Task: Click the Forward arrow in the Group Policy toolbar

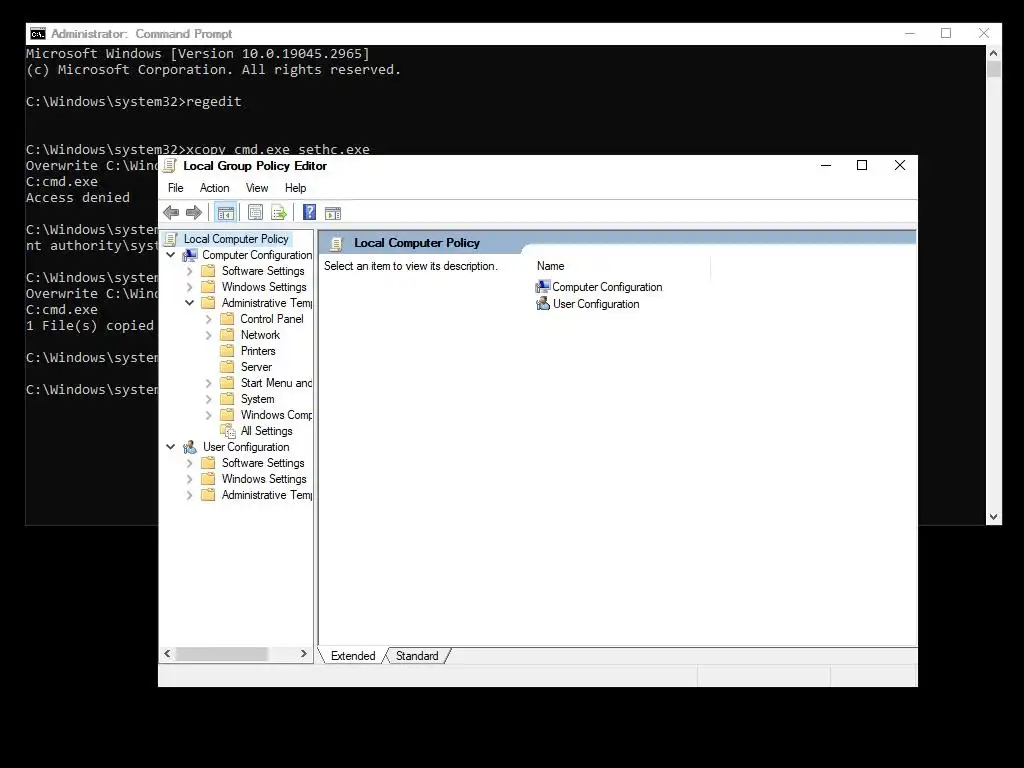Action: [x=194, y=212]
